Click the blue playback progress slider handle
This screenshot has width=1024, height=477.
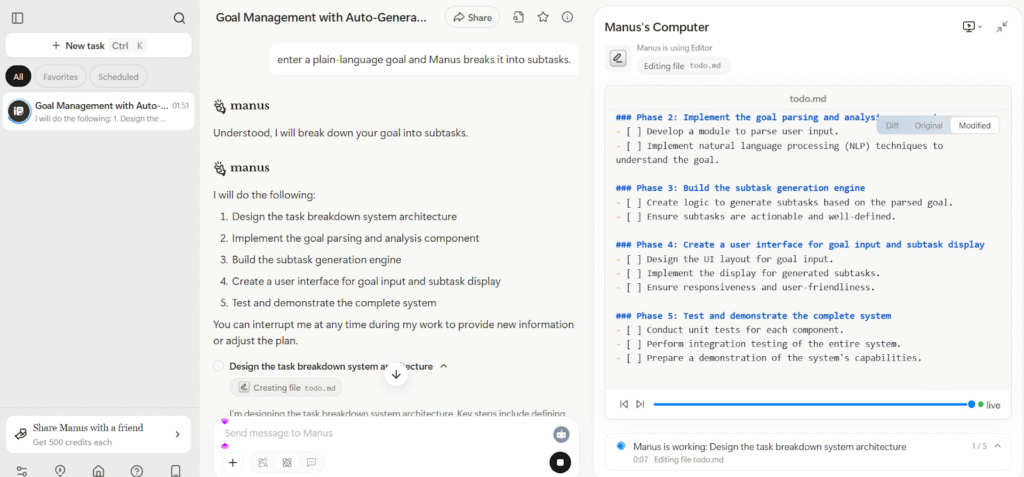click(971, 404)
